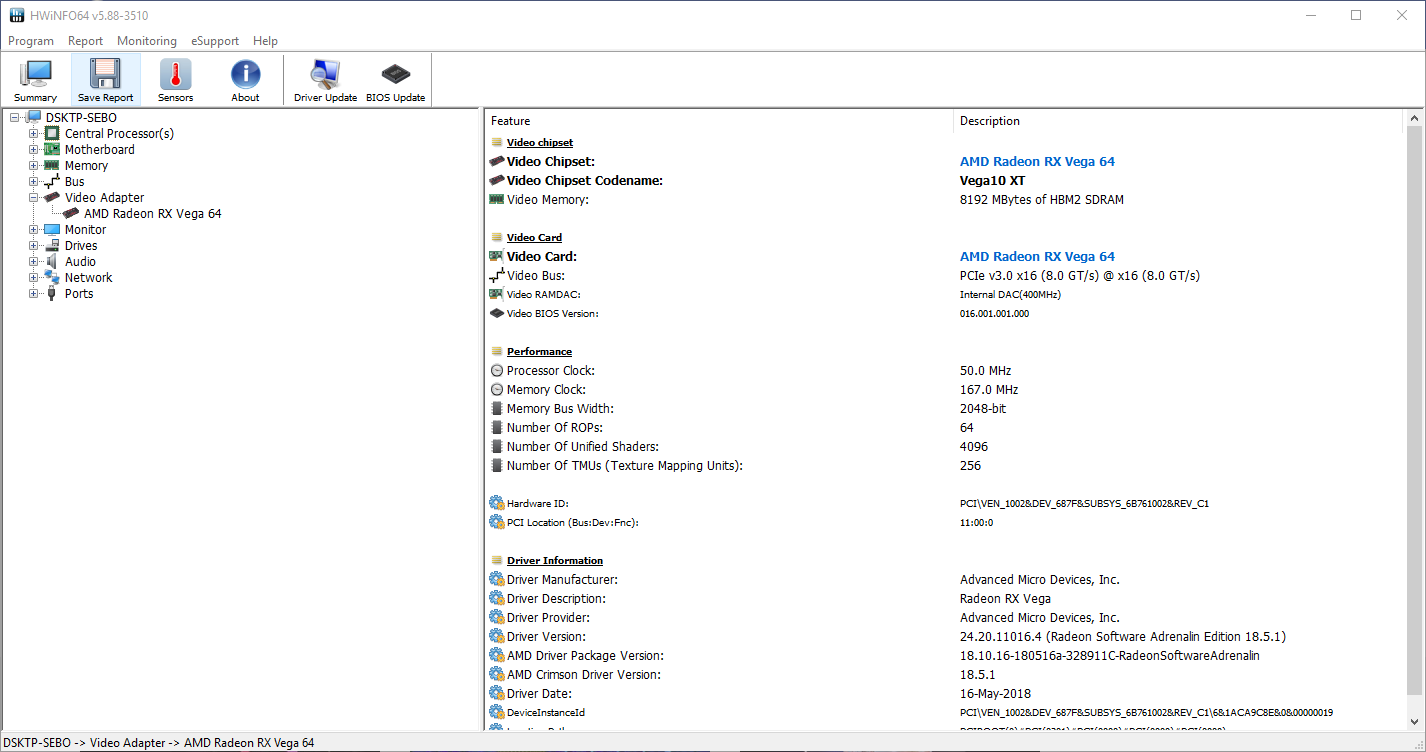Select the Driver Date row
Screen dimensions: 1426x752
point(945,694)
